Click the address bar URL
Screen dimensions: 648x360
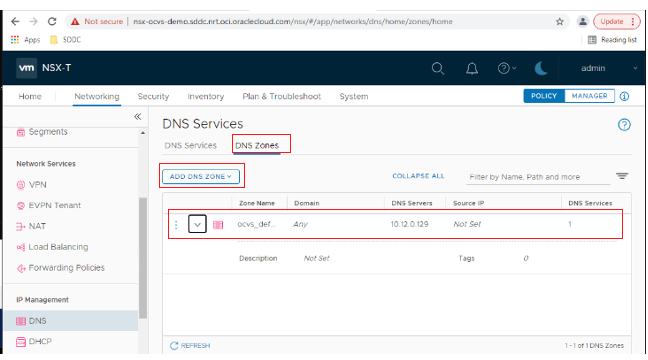click(x=293, y=21)
